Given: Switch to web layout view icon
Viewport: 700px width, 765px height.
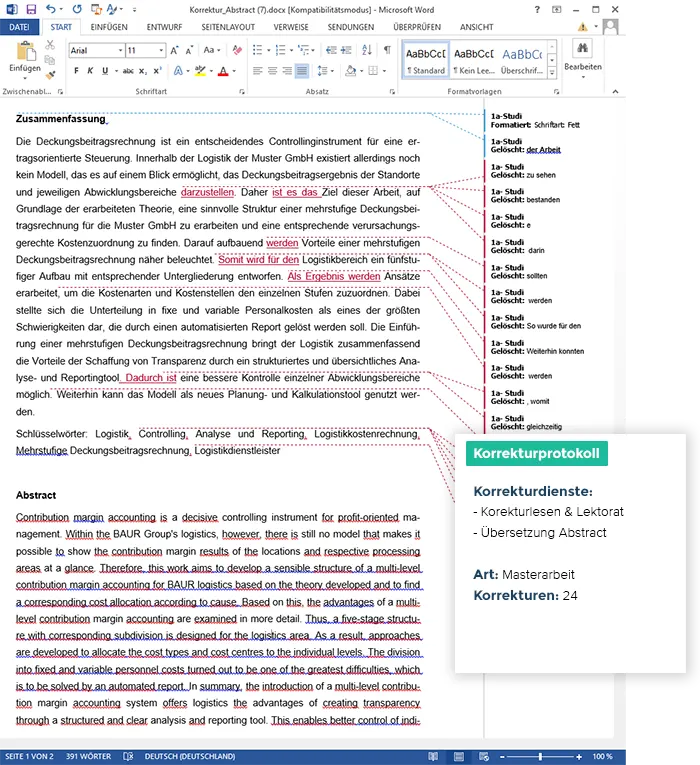Looking at the screenshot, I should click(483, 756).
